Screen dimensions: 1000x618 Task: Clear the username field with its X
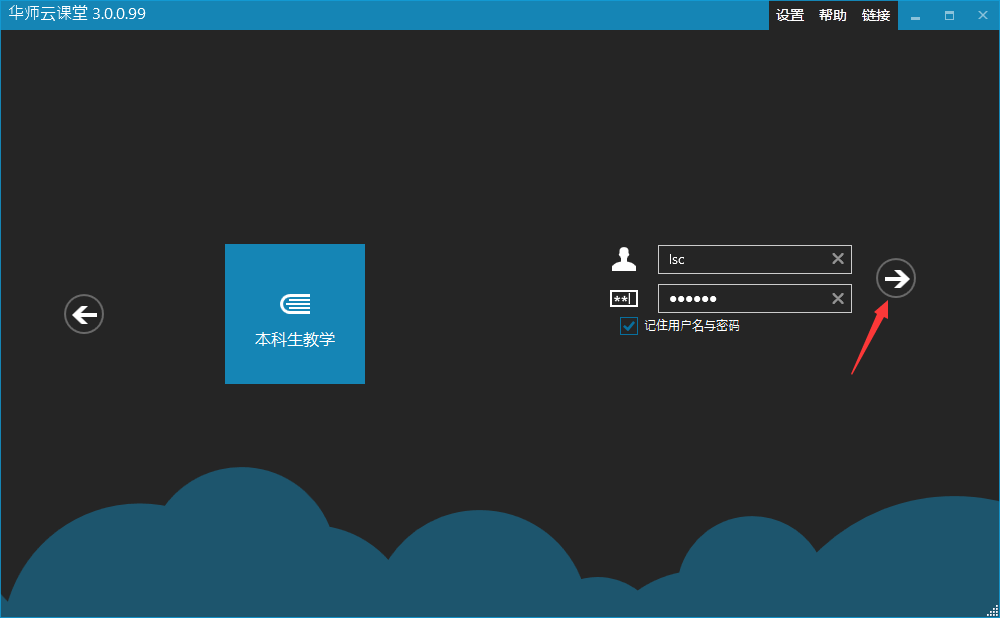pyautogui.click(x=838, y=259)
